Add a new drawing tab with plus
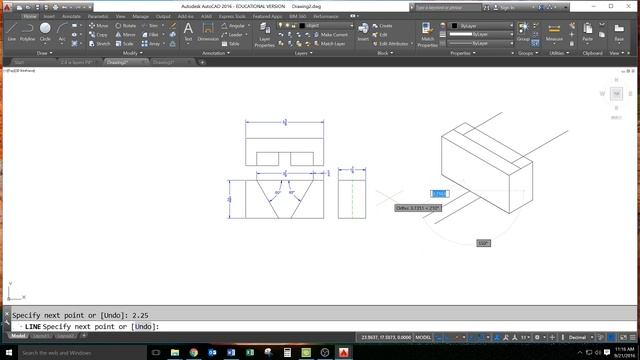The image size is (640, 360). click(x=202, y=62)
